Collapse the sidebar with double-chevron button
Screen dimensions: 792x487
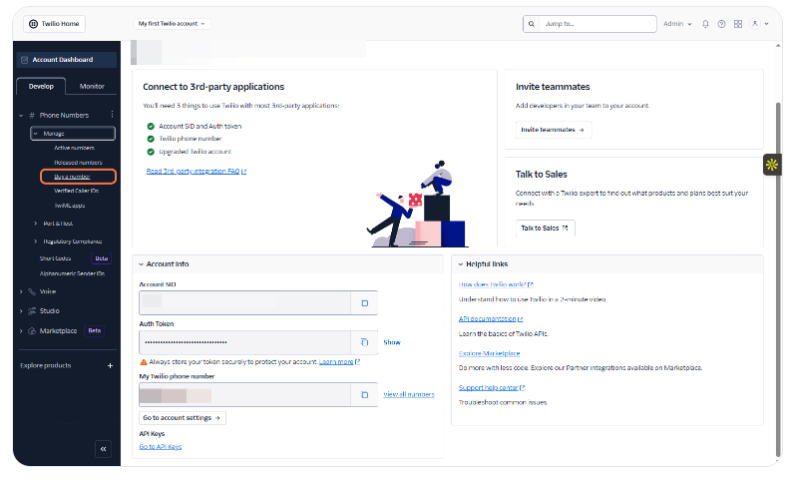click(x=103, y=449)
